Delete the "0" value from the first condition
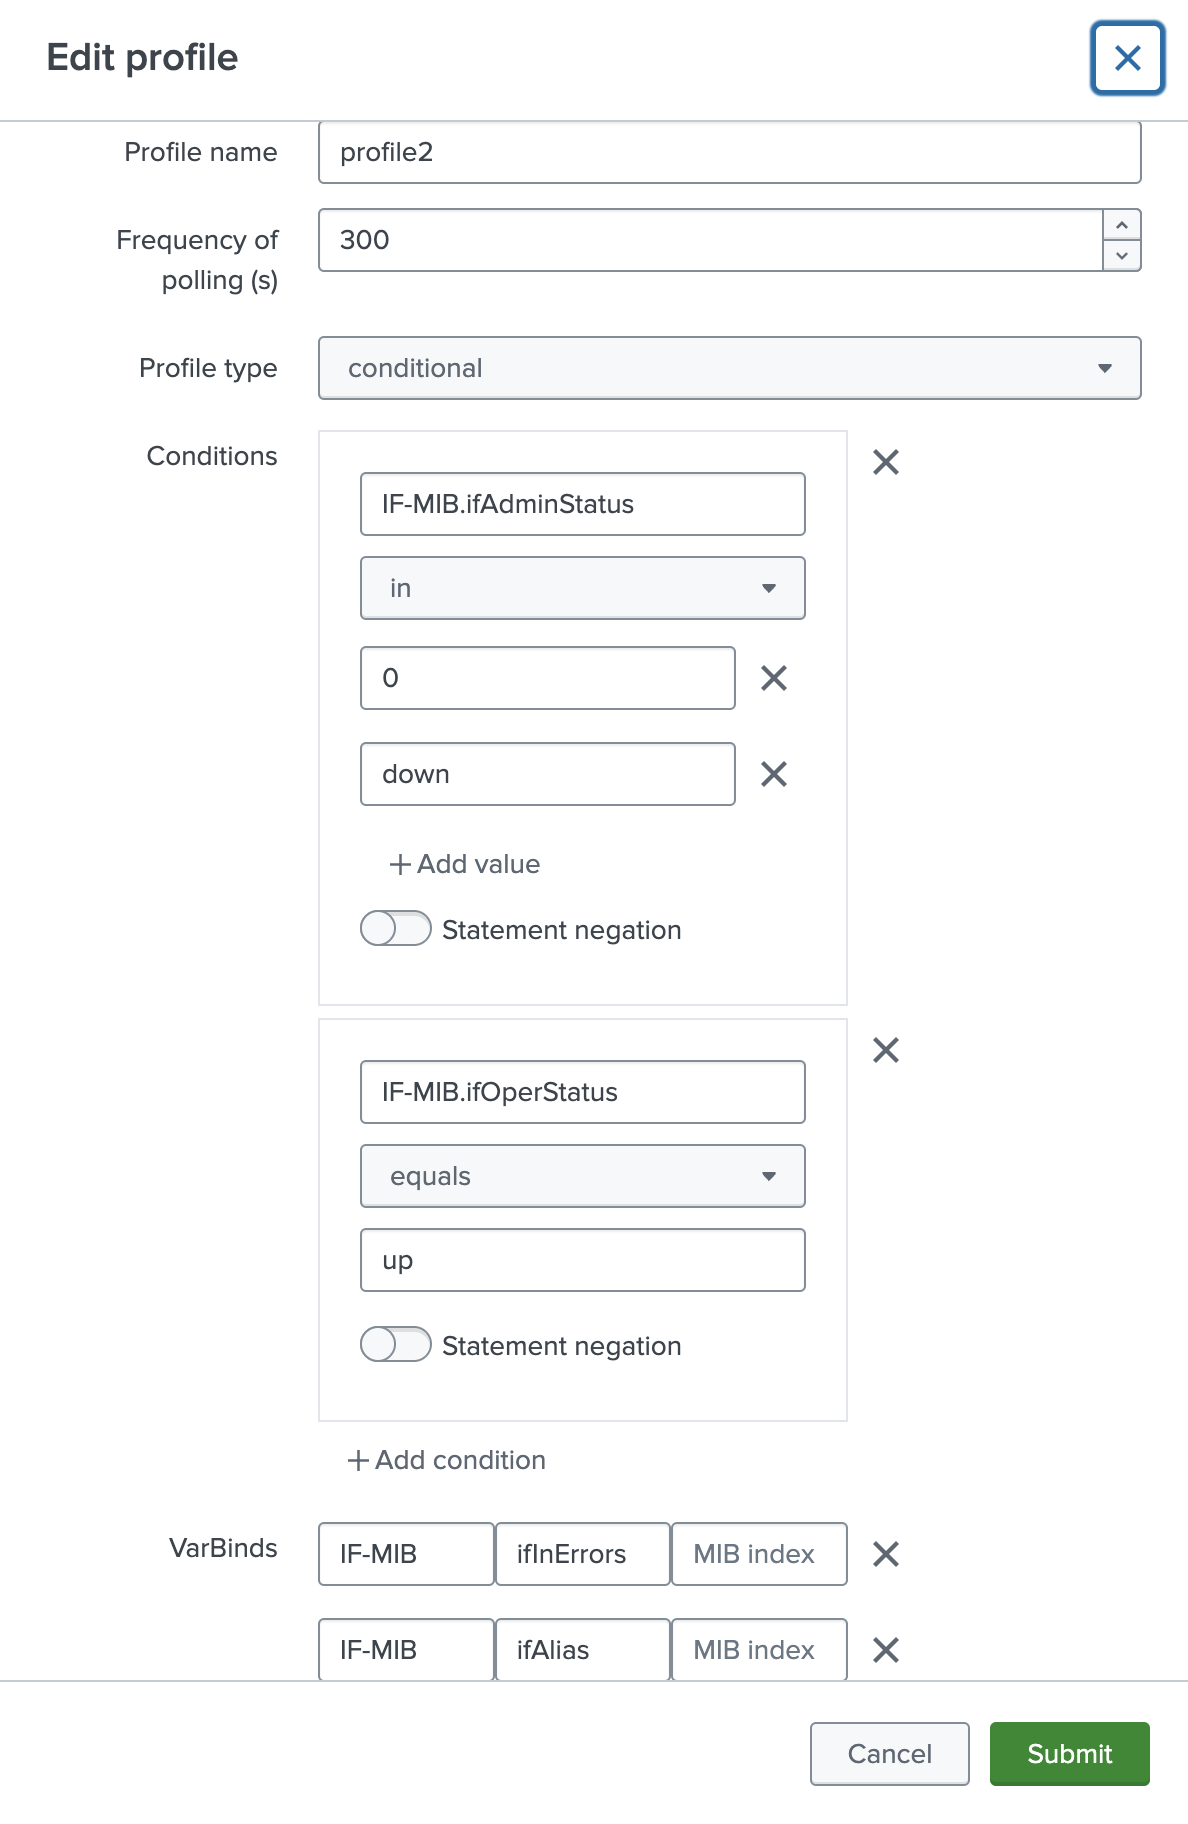Viewport: 1188px width, 1824px height. [x=773, y=678]
